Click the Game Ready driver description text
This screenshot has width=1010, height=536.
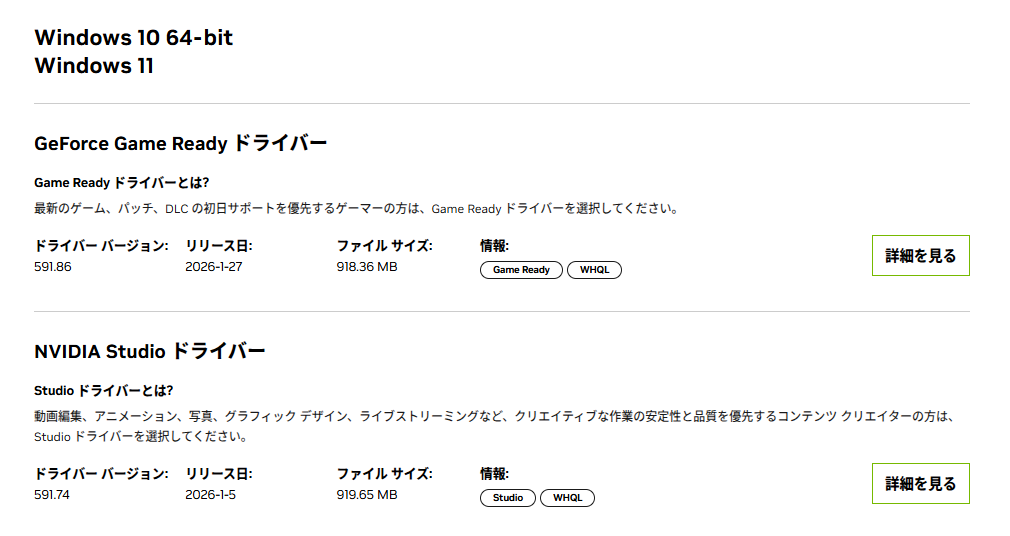(x=356, y=209)
